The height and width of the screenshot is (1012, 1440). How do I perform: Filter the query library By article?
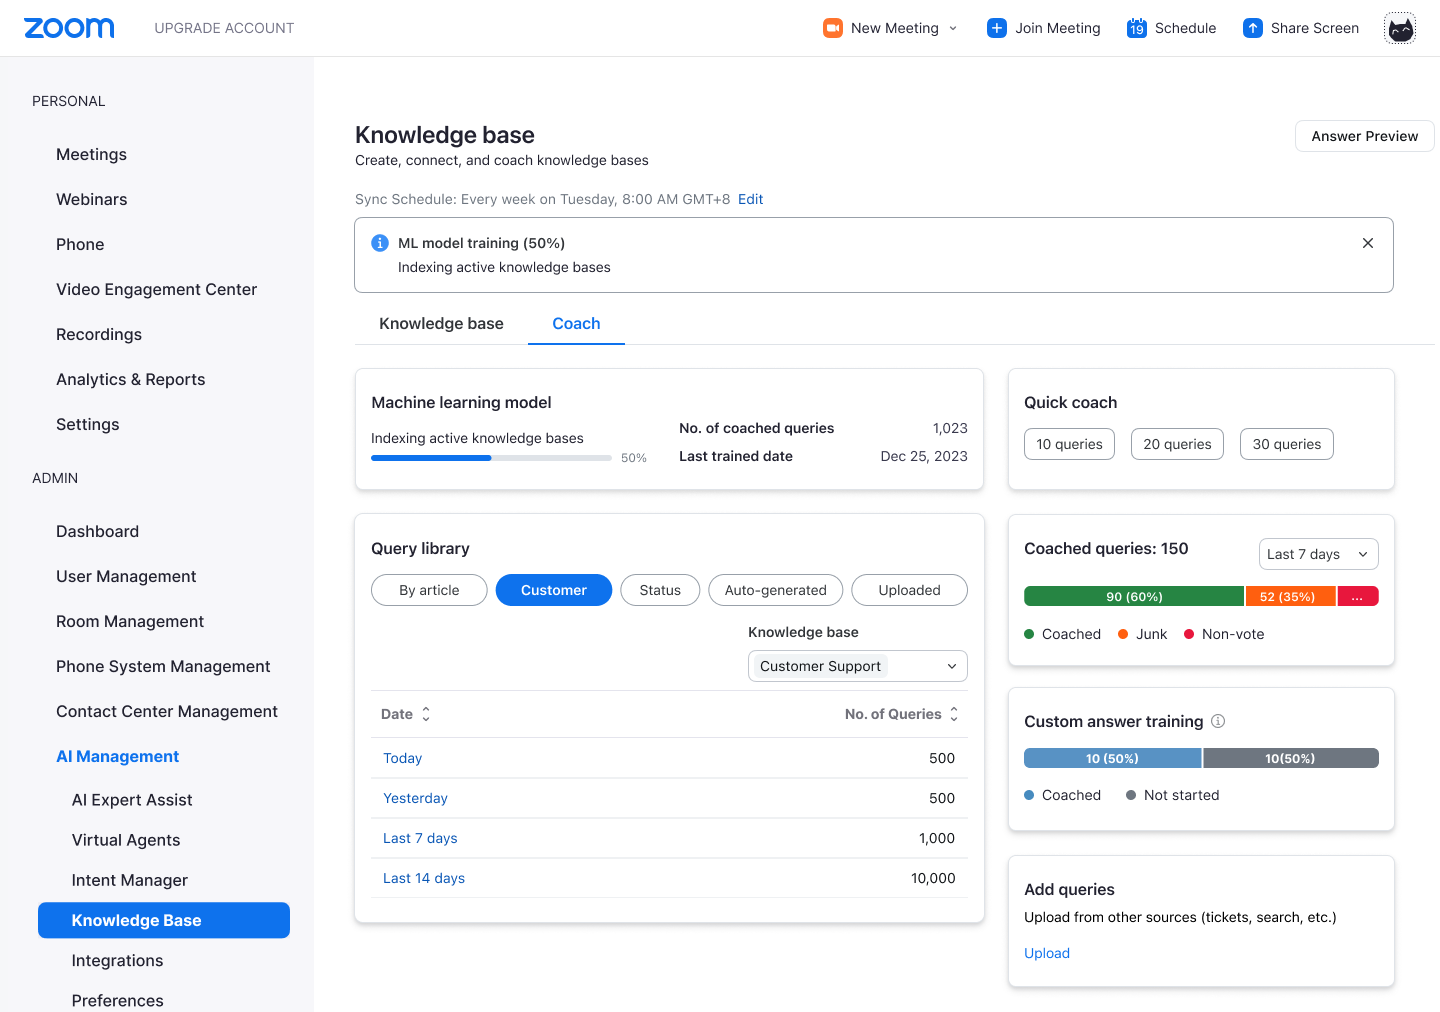pos(429,590)
